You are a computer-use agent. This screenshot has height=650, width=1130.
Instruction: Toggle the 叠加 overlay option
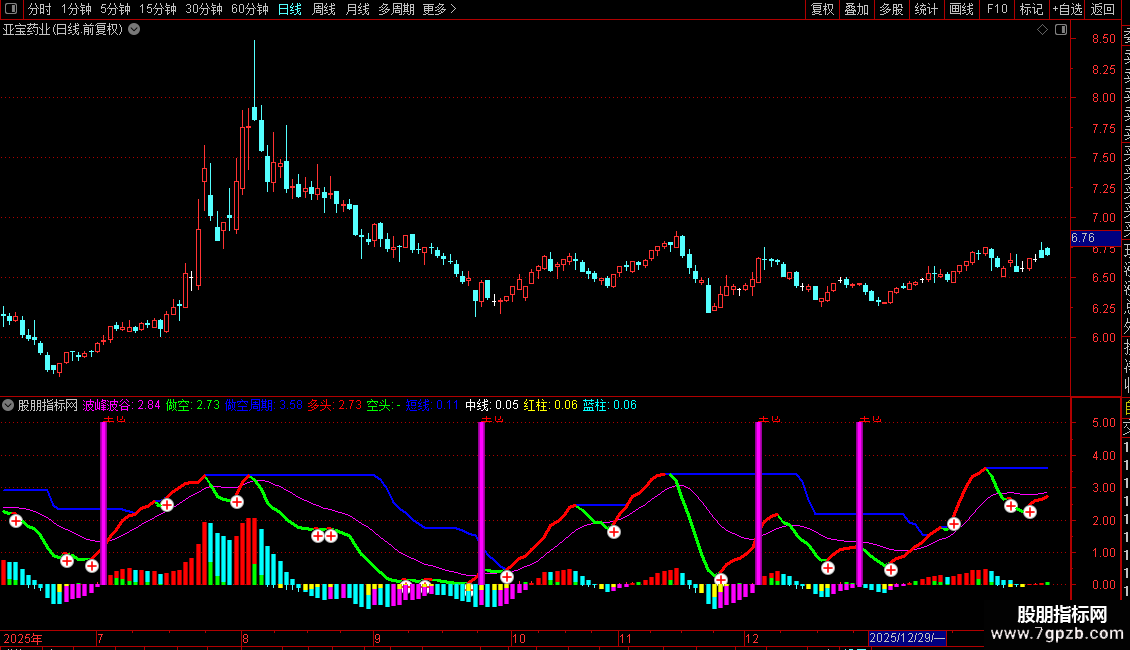tap(856, 9)
